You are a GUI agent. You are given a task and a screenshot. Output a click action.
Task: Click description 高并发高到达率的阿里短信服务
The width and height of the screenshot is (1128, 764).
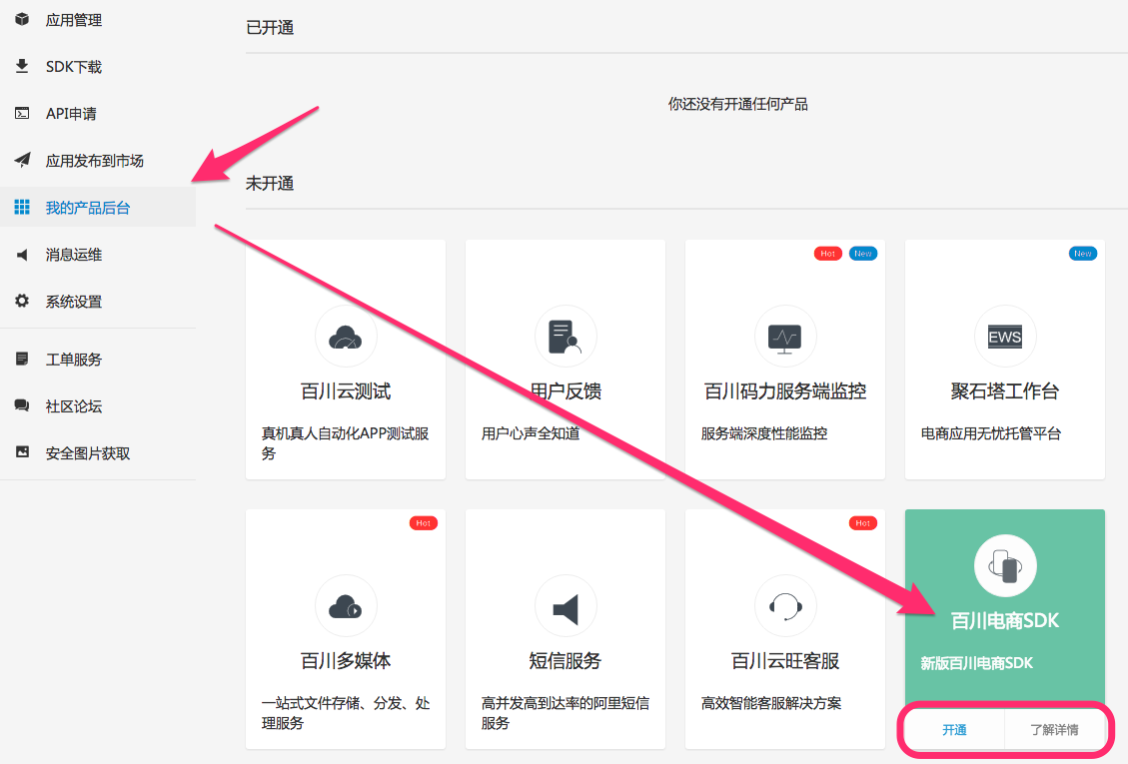[565, 713]
